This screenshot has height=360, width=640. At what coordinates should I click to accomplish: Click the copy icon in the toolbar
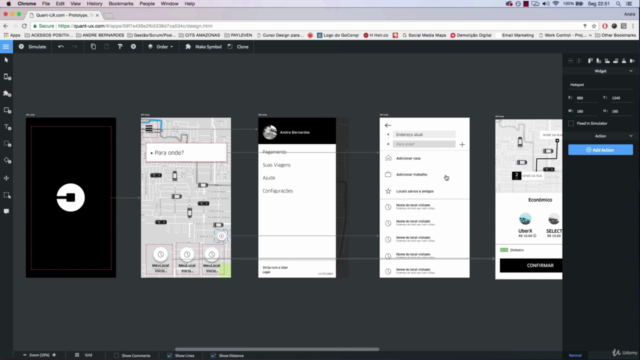(x=93, y=47)
